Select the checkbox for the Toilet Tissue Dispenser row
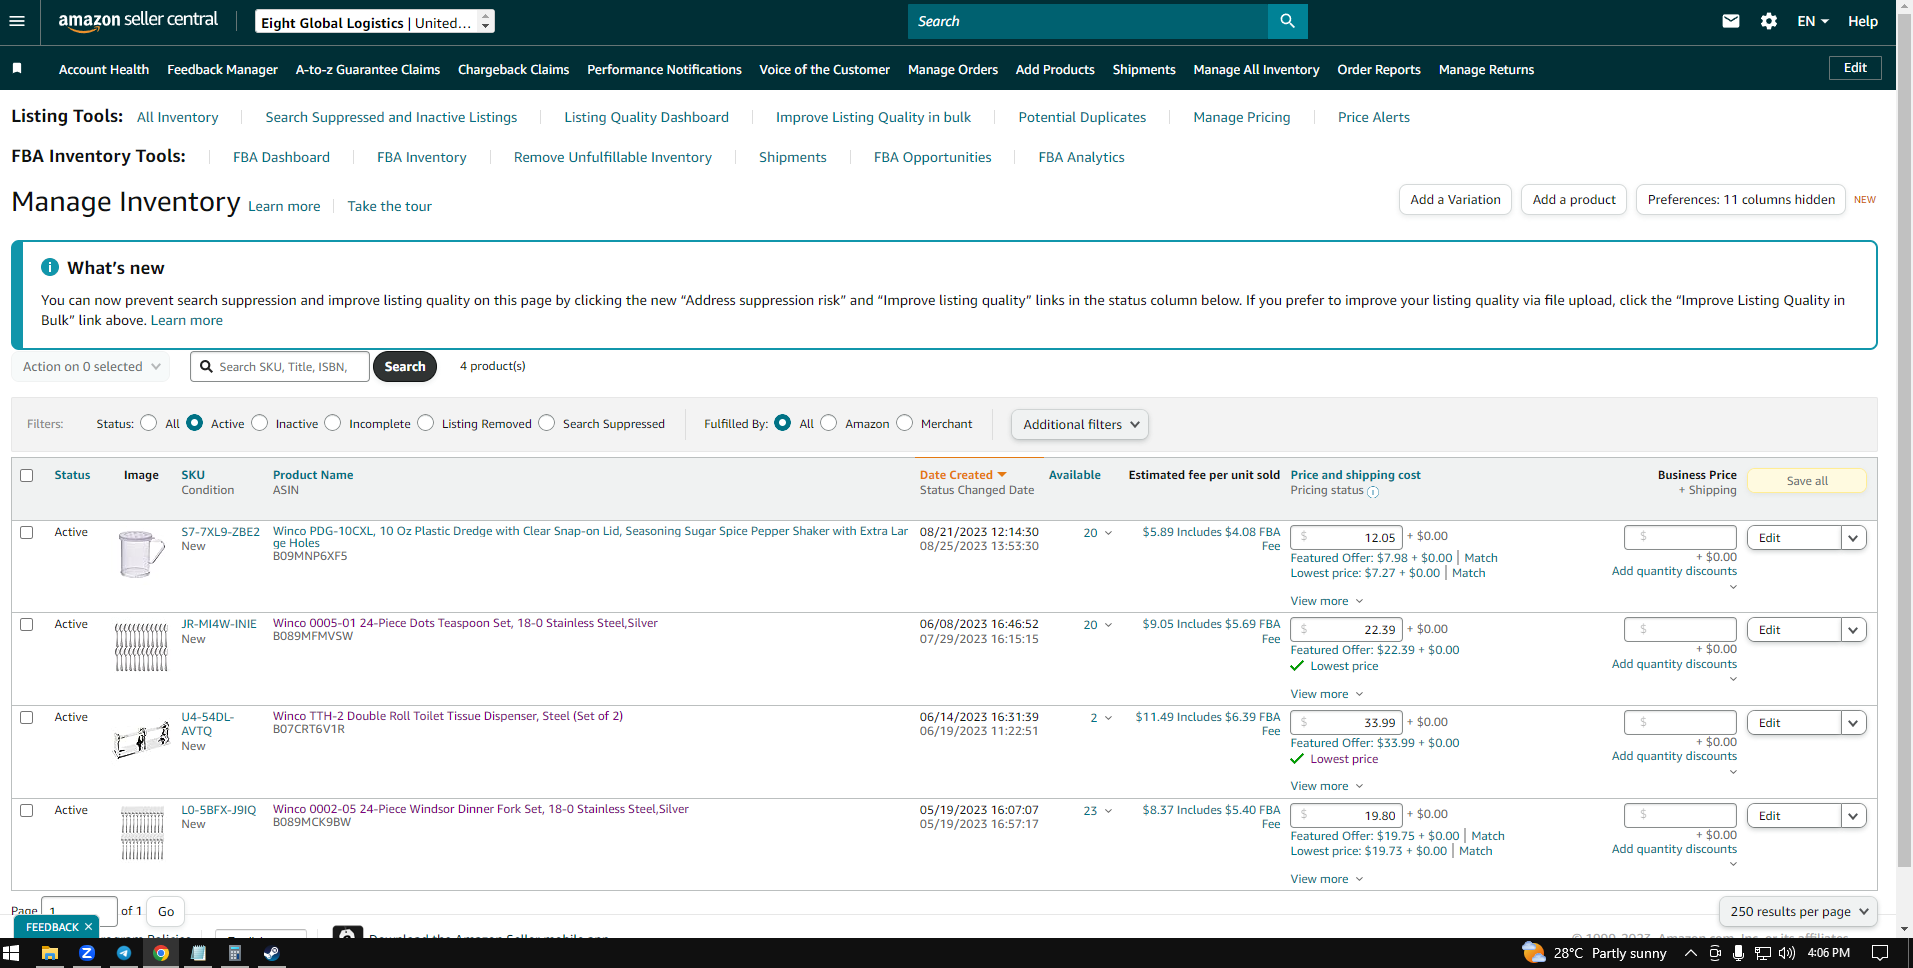 point(27,717)
